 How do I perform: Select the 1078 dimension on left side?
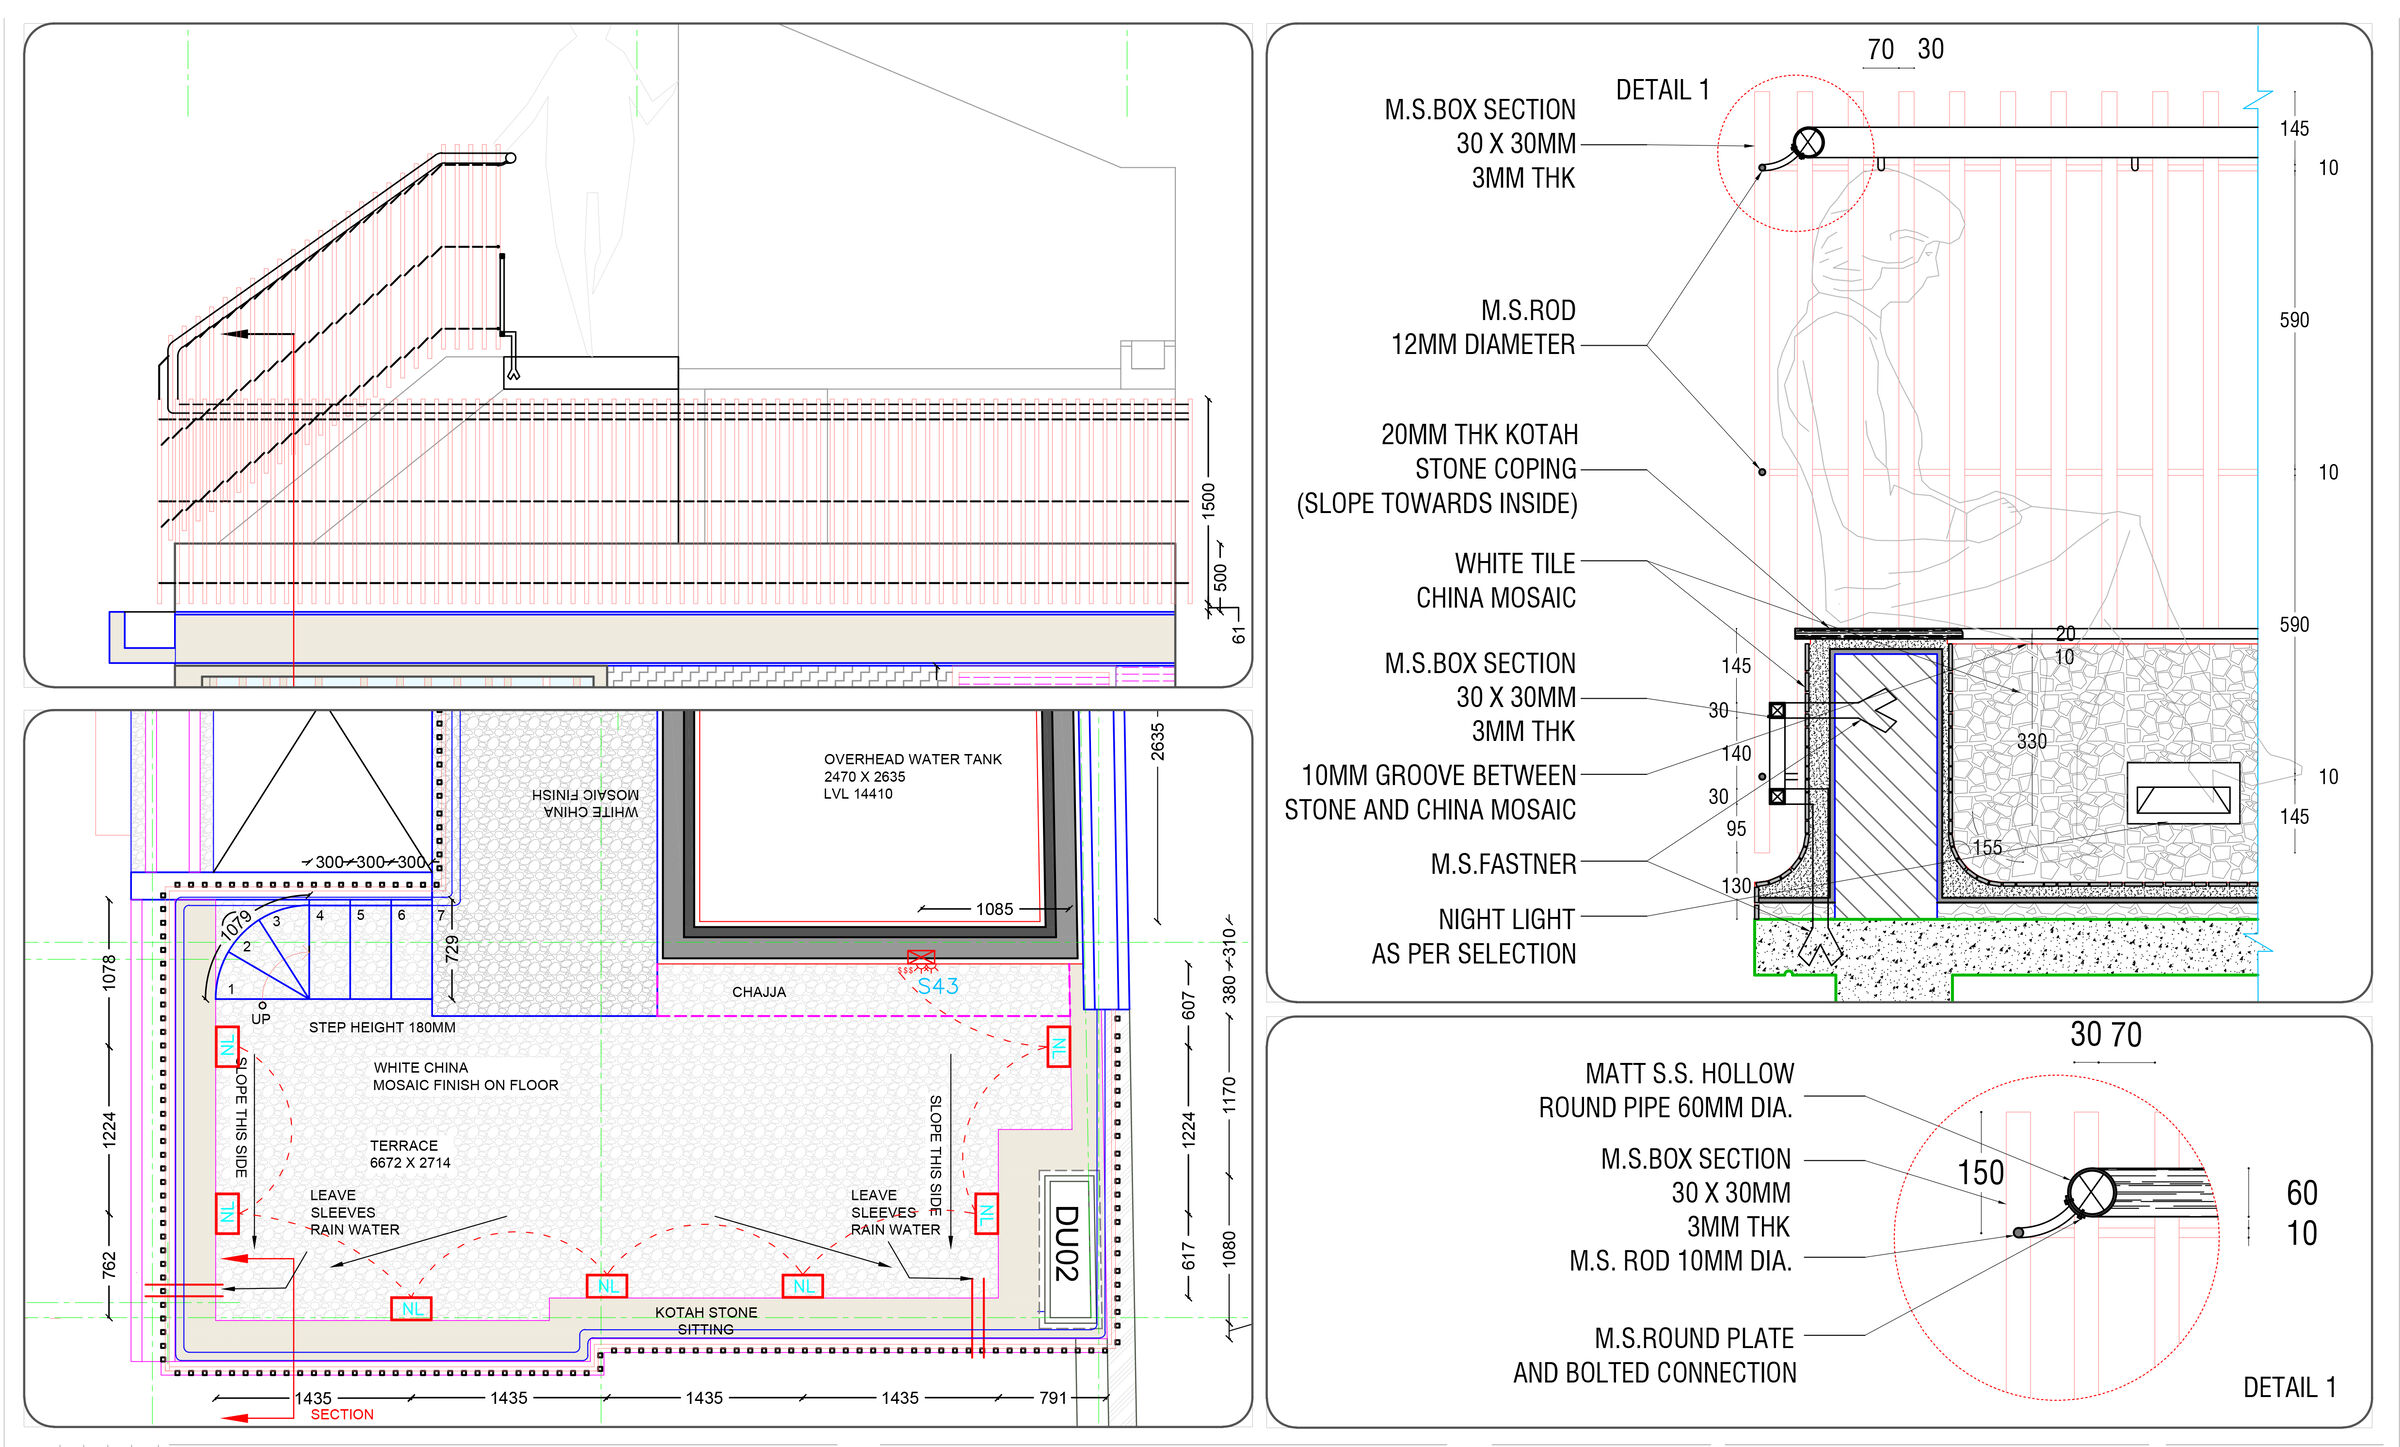[x=109, y=973]
